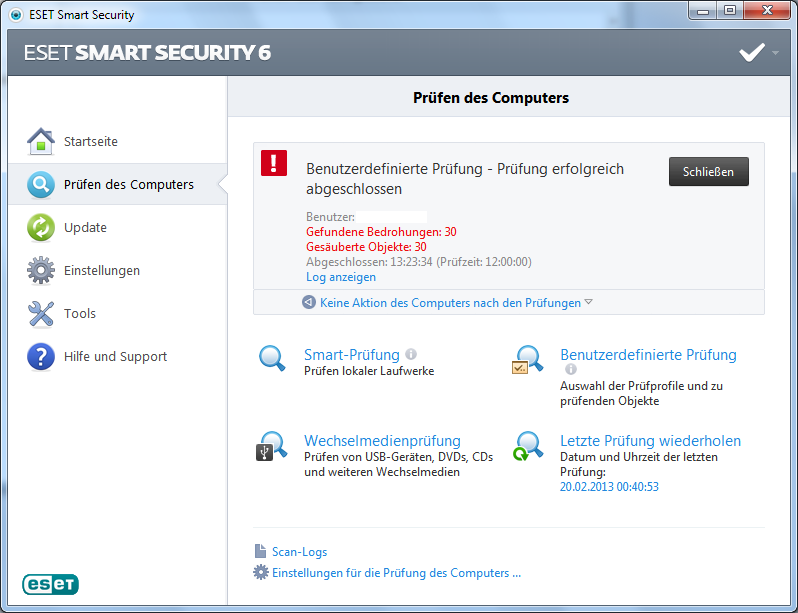Open the ESET title bar system menu icon
This screenshot has width=798, height=613.
(16, 15)
